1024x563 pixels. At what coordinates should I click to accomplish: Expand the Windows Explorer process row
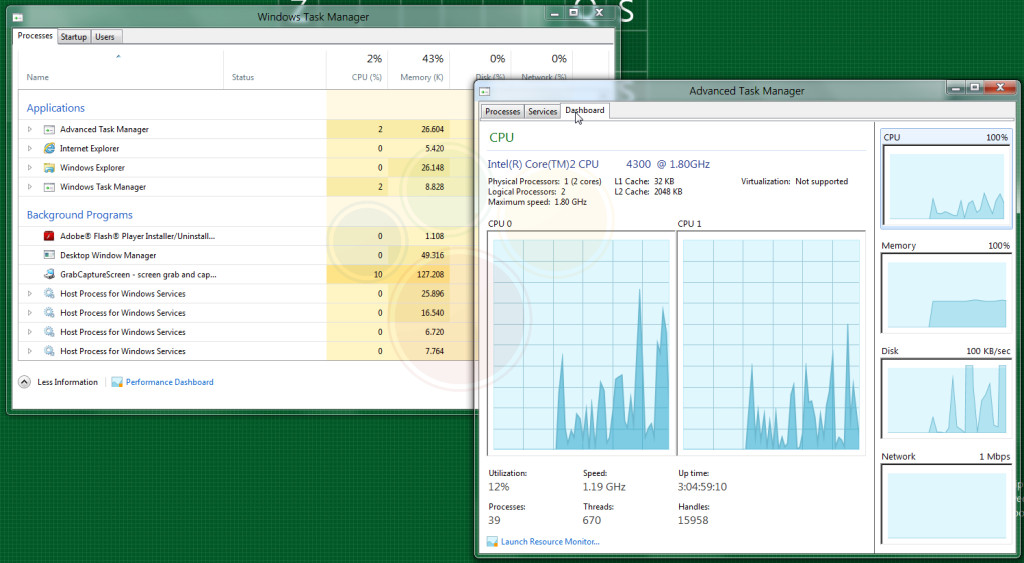(x=30, y=167)
